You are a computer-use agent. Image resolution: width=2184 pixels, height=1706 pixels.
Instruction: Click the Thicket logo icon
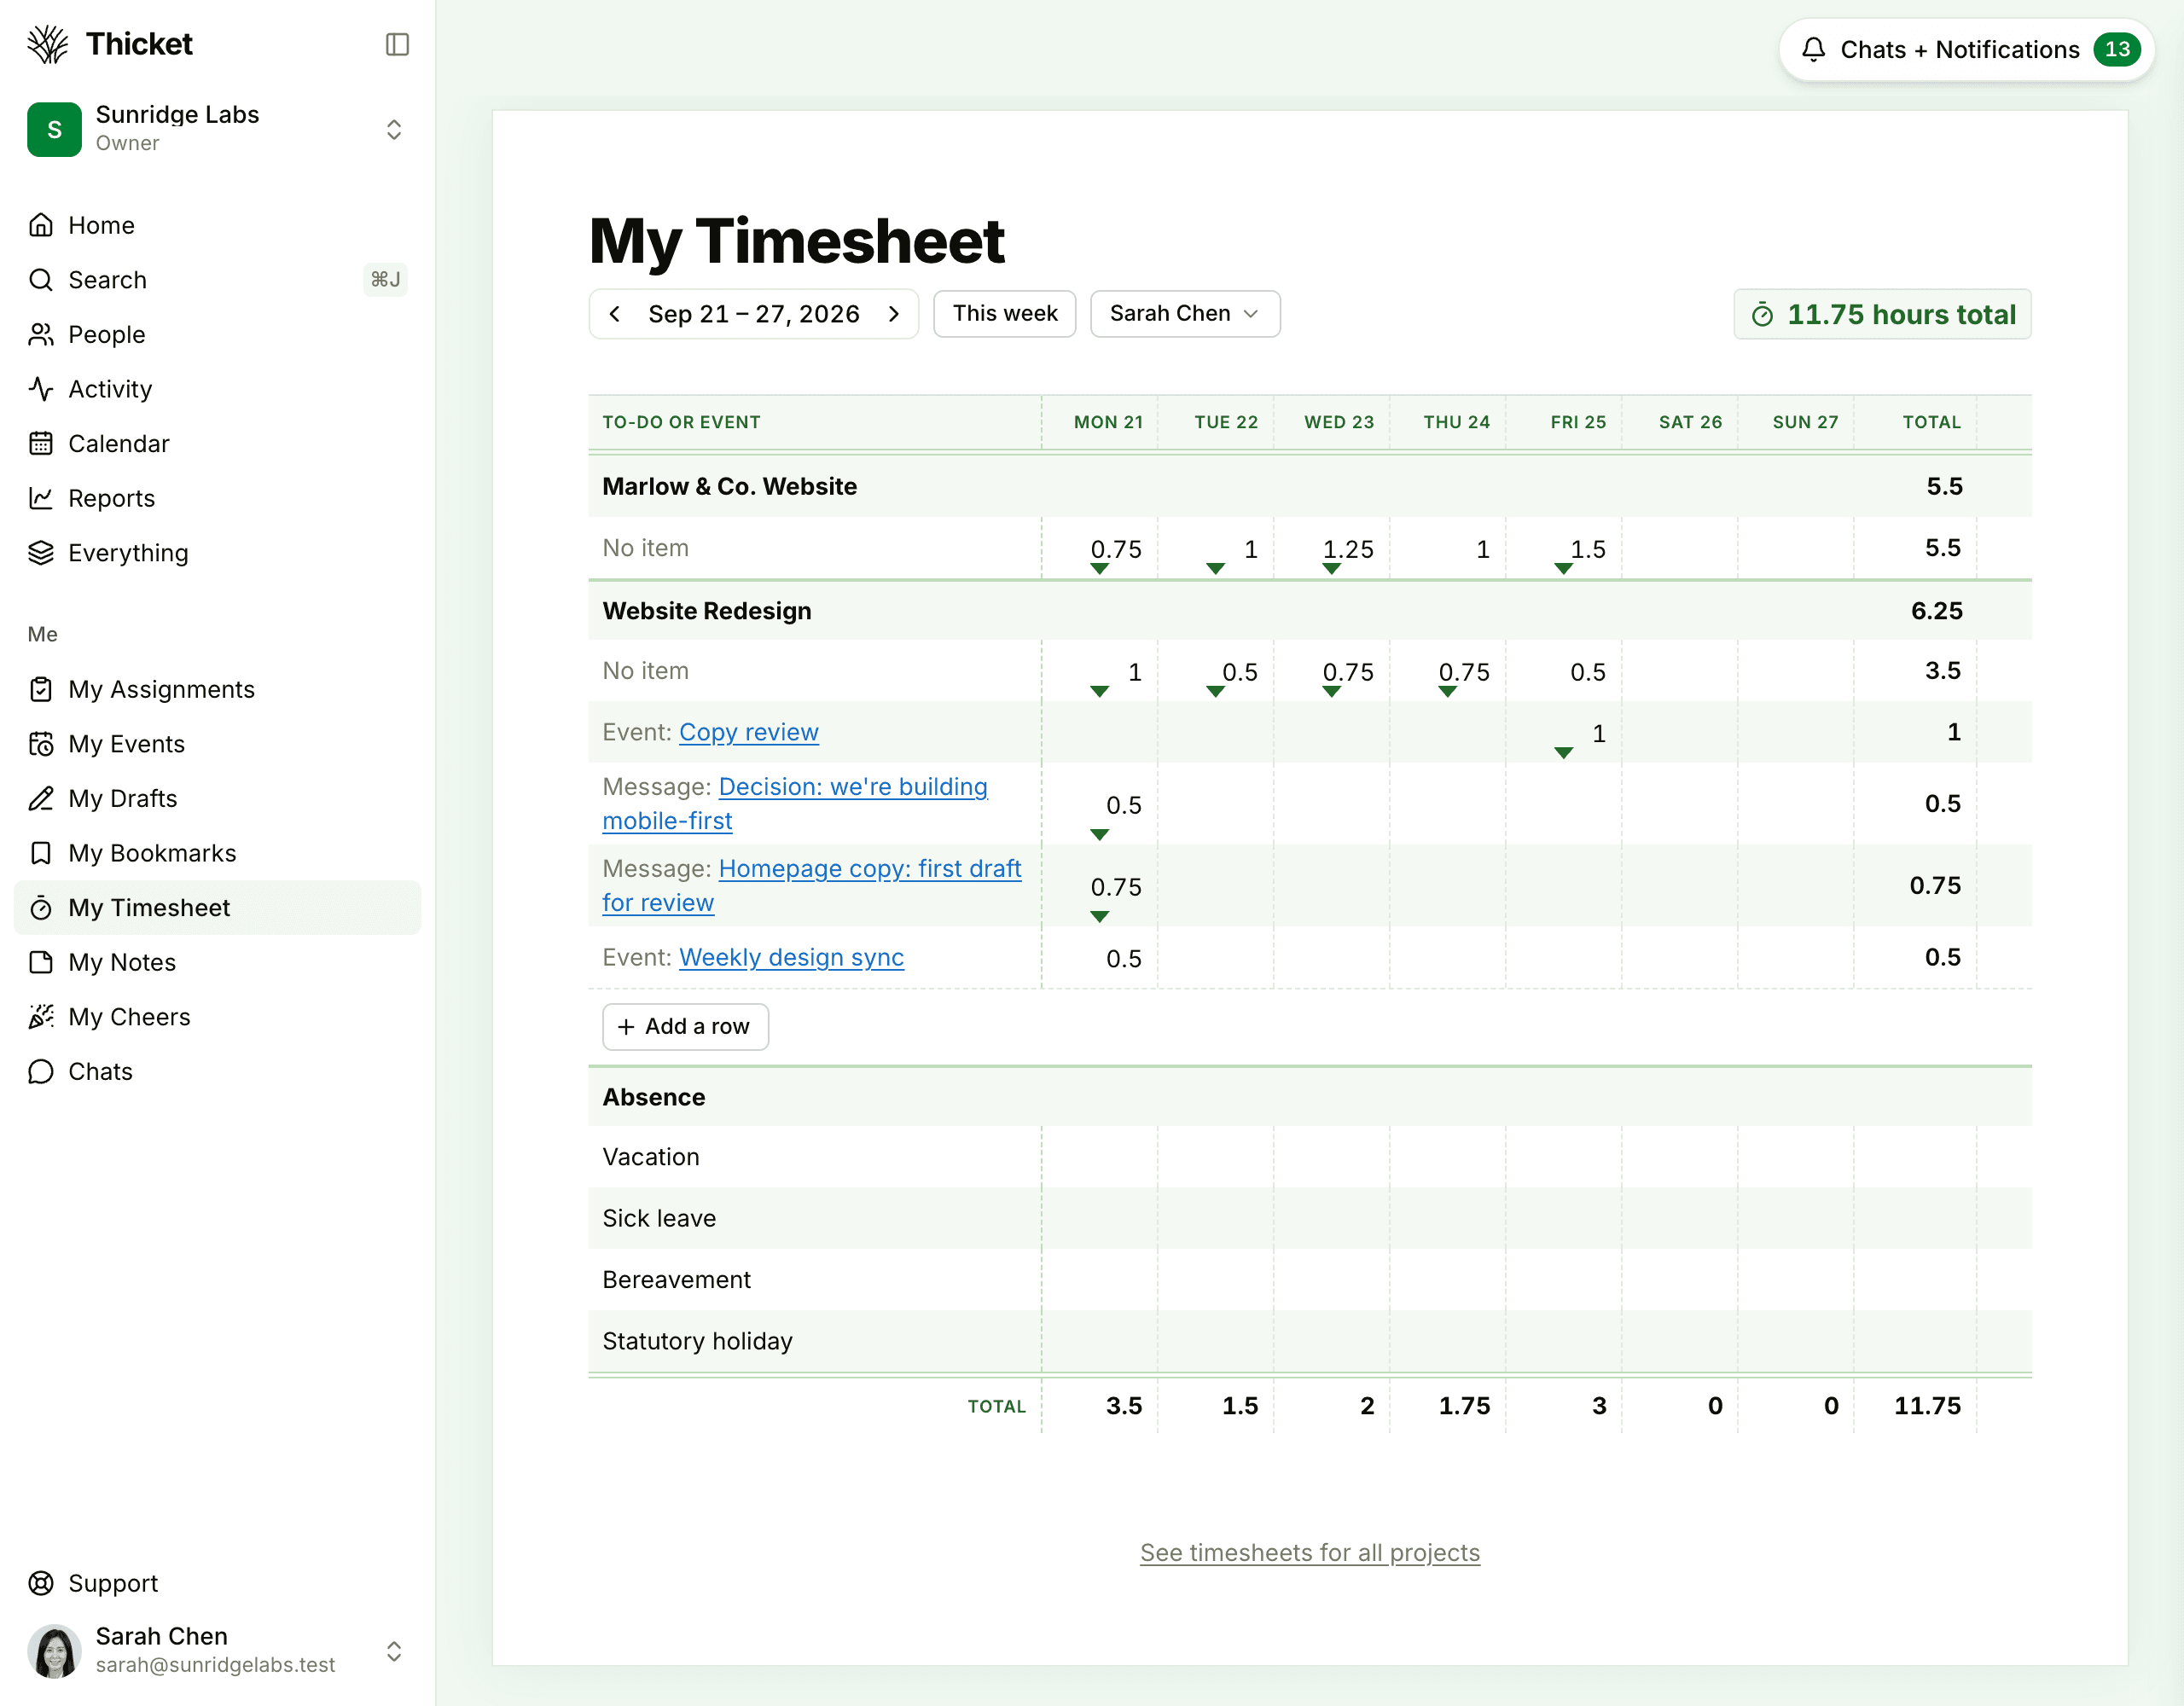click(x=48, y=44)
